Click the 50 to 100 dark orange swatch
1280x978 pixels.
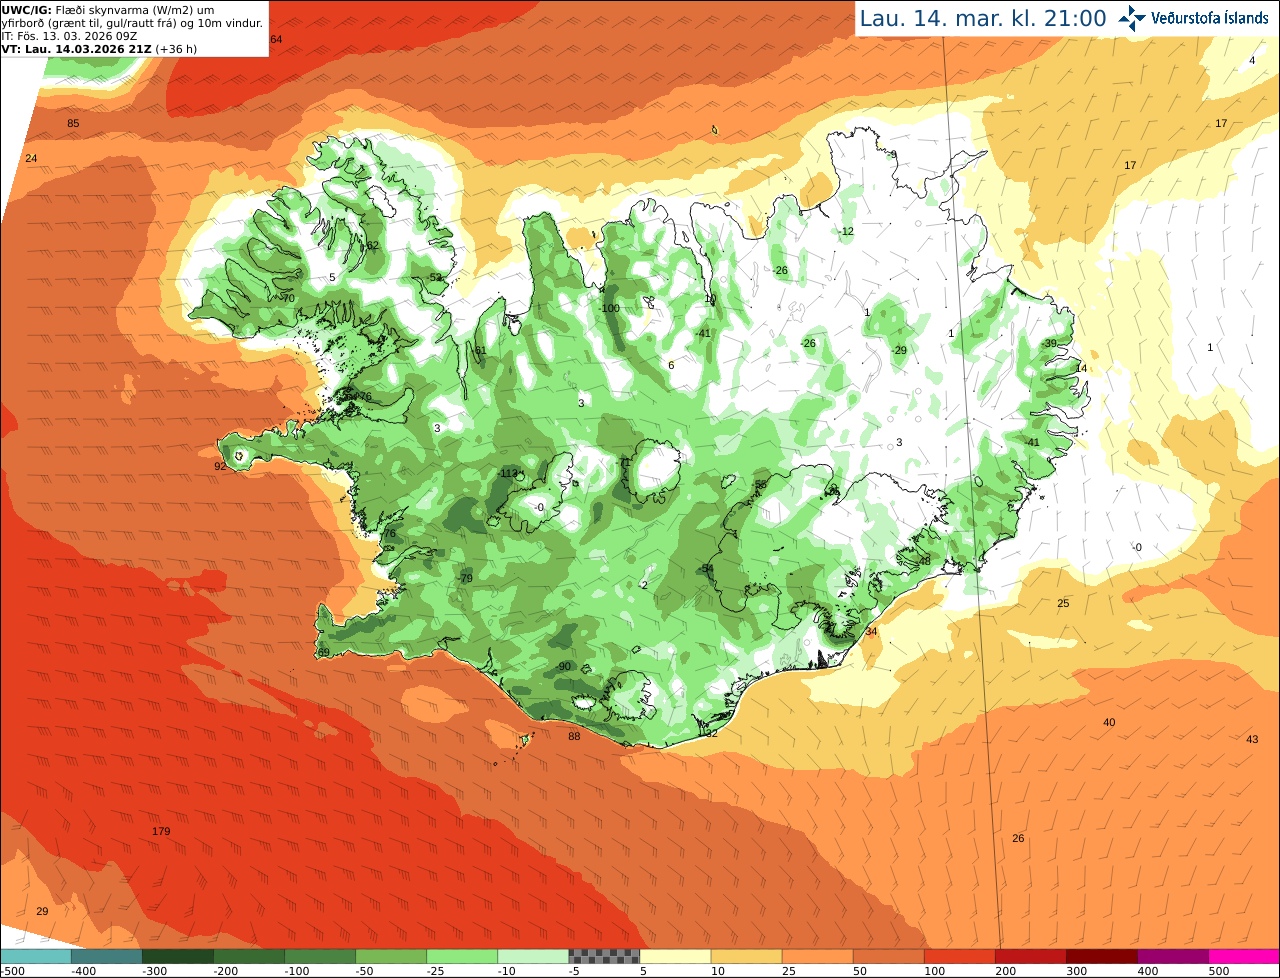click(x=888, y=956)
